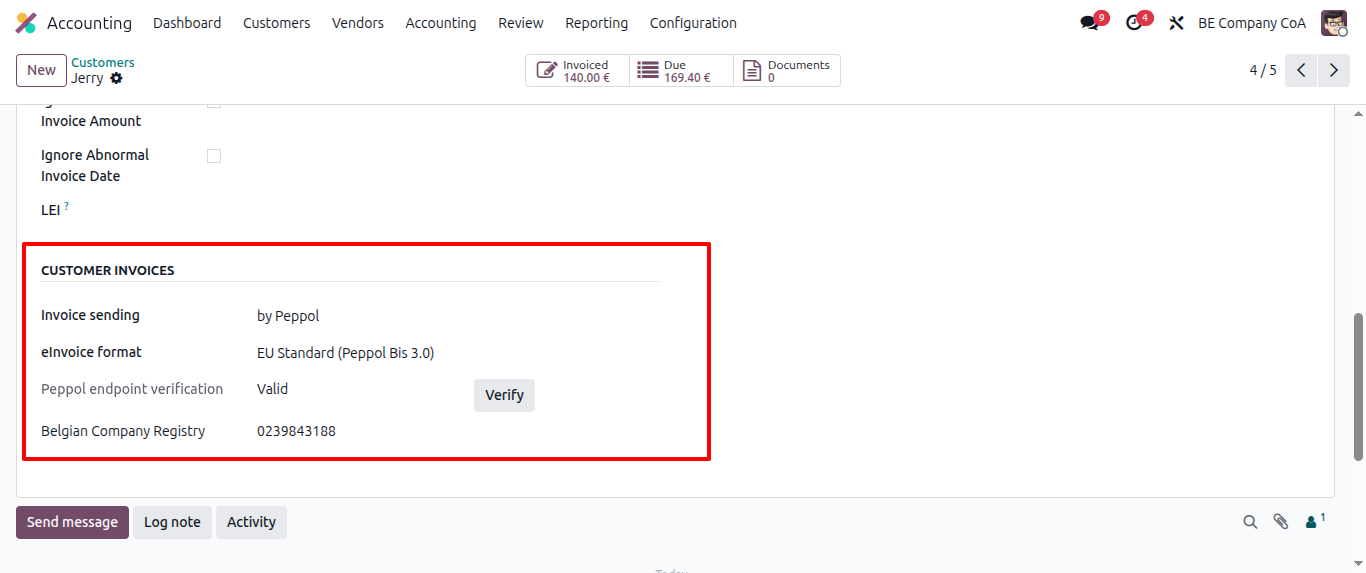This screenshot has width=1366, height=573.
Task: Click Send message button
Action: [x=72, y=522]
